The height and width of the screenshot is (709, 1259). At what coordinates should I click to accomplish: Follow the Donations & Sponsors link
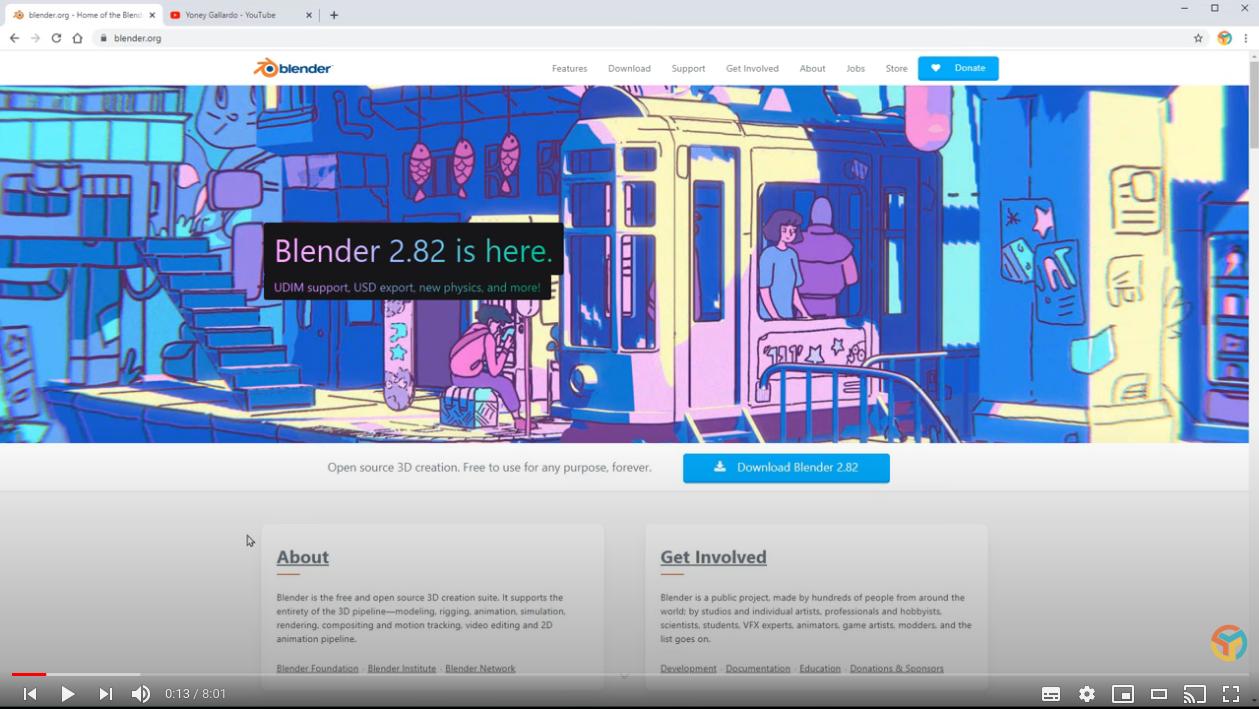896,668
